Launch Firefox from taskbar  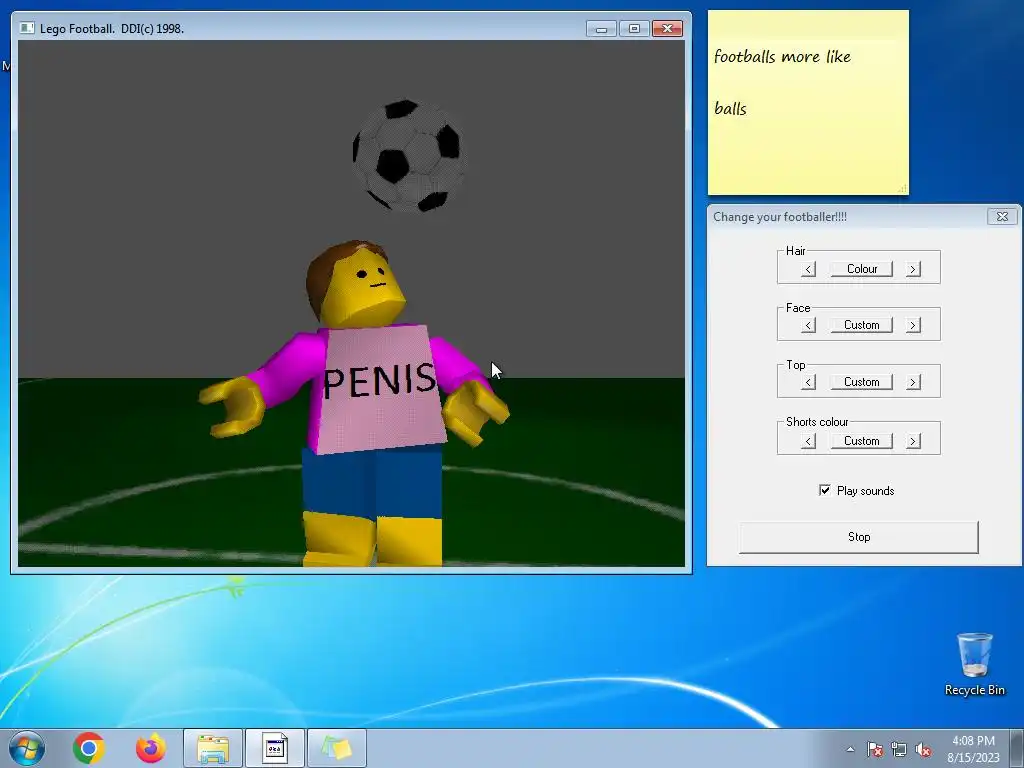tap(151, 748)
